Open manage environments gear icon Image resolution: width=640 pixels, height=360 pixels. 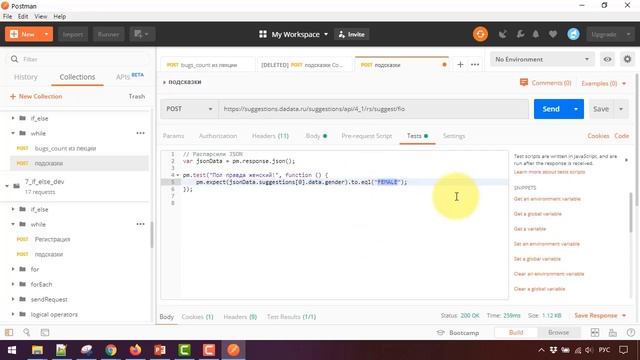(x=627, y=59)
